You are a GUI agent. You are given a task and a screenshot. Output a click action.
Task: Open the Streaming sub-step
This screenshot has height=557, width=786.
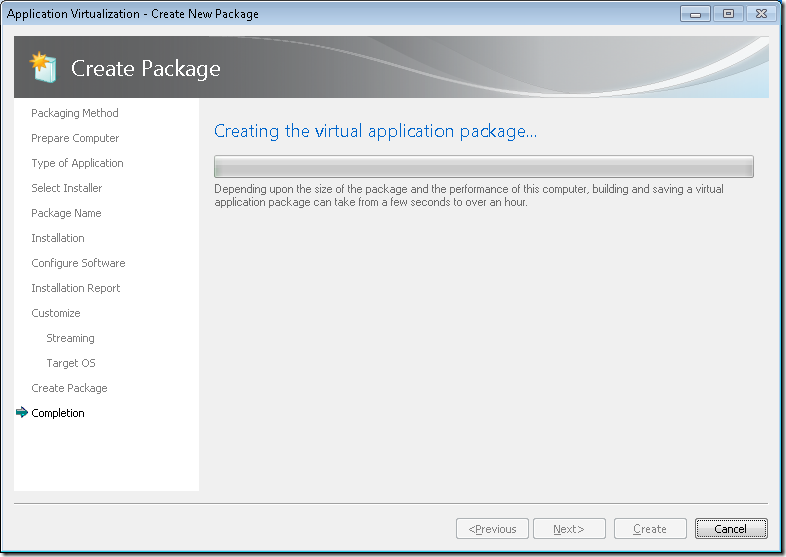pyautogui.click(x=70, y=338)
